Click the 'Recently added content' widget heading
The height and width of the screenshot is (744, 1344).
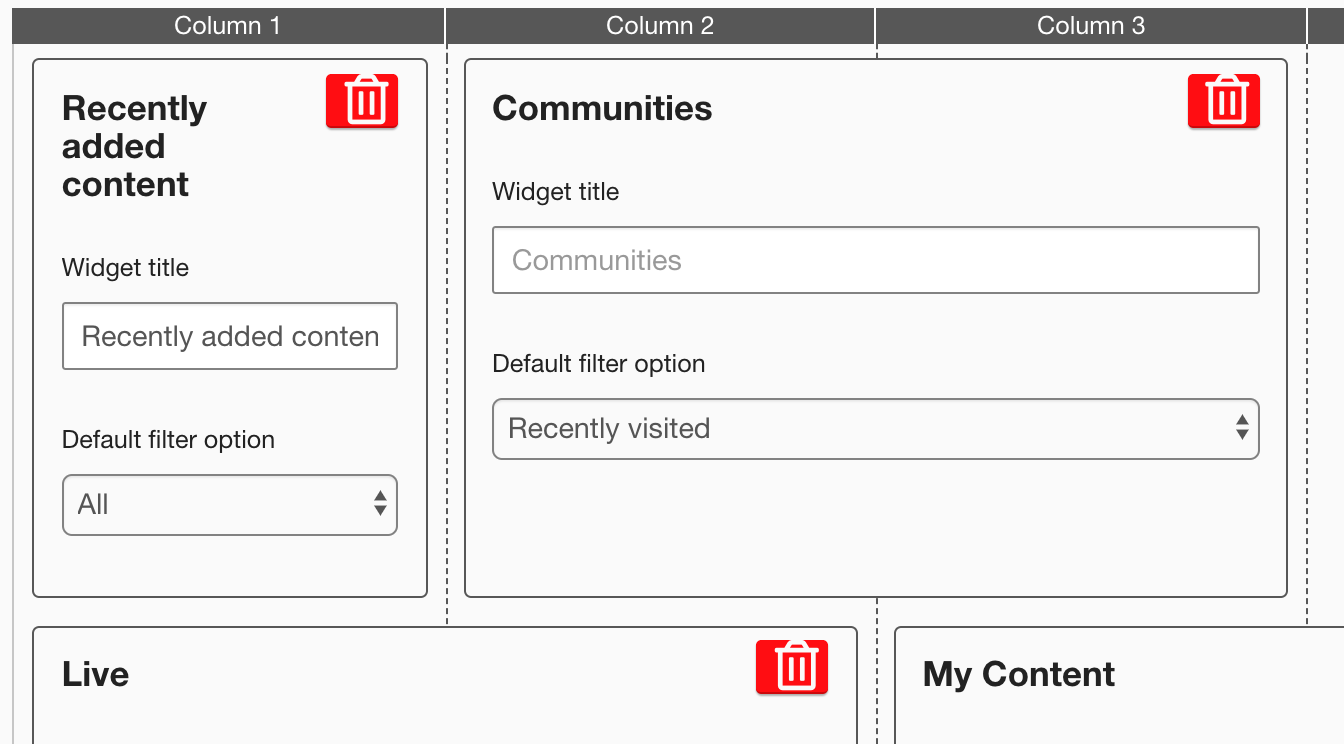134,146
